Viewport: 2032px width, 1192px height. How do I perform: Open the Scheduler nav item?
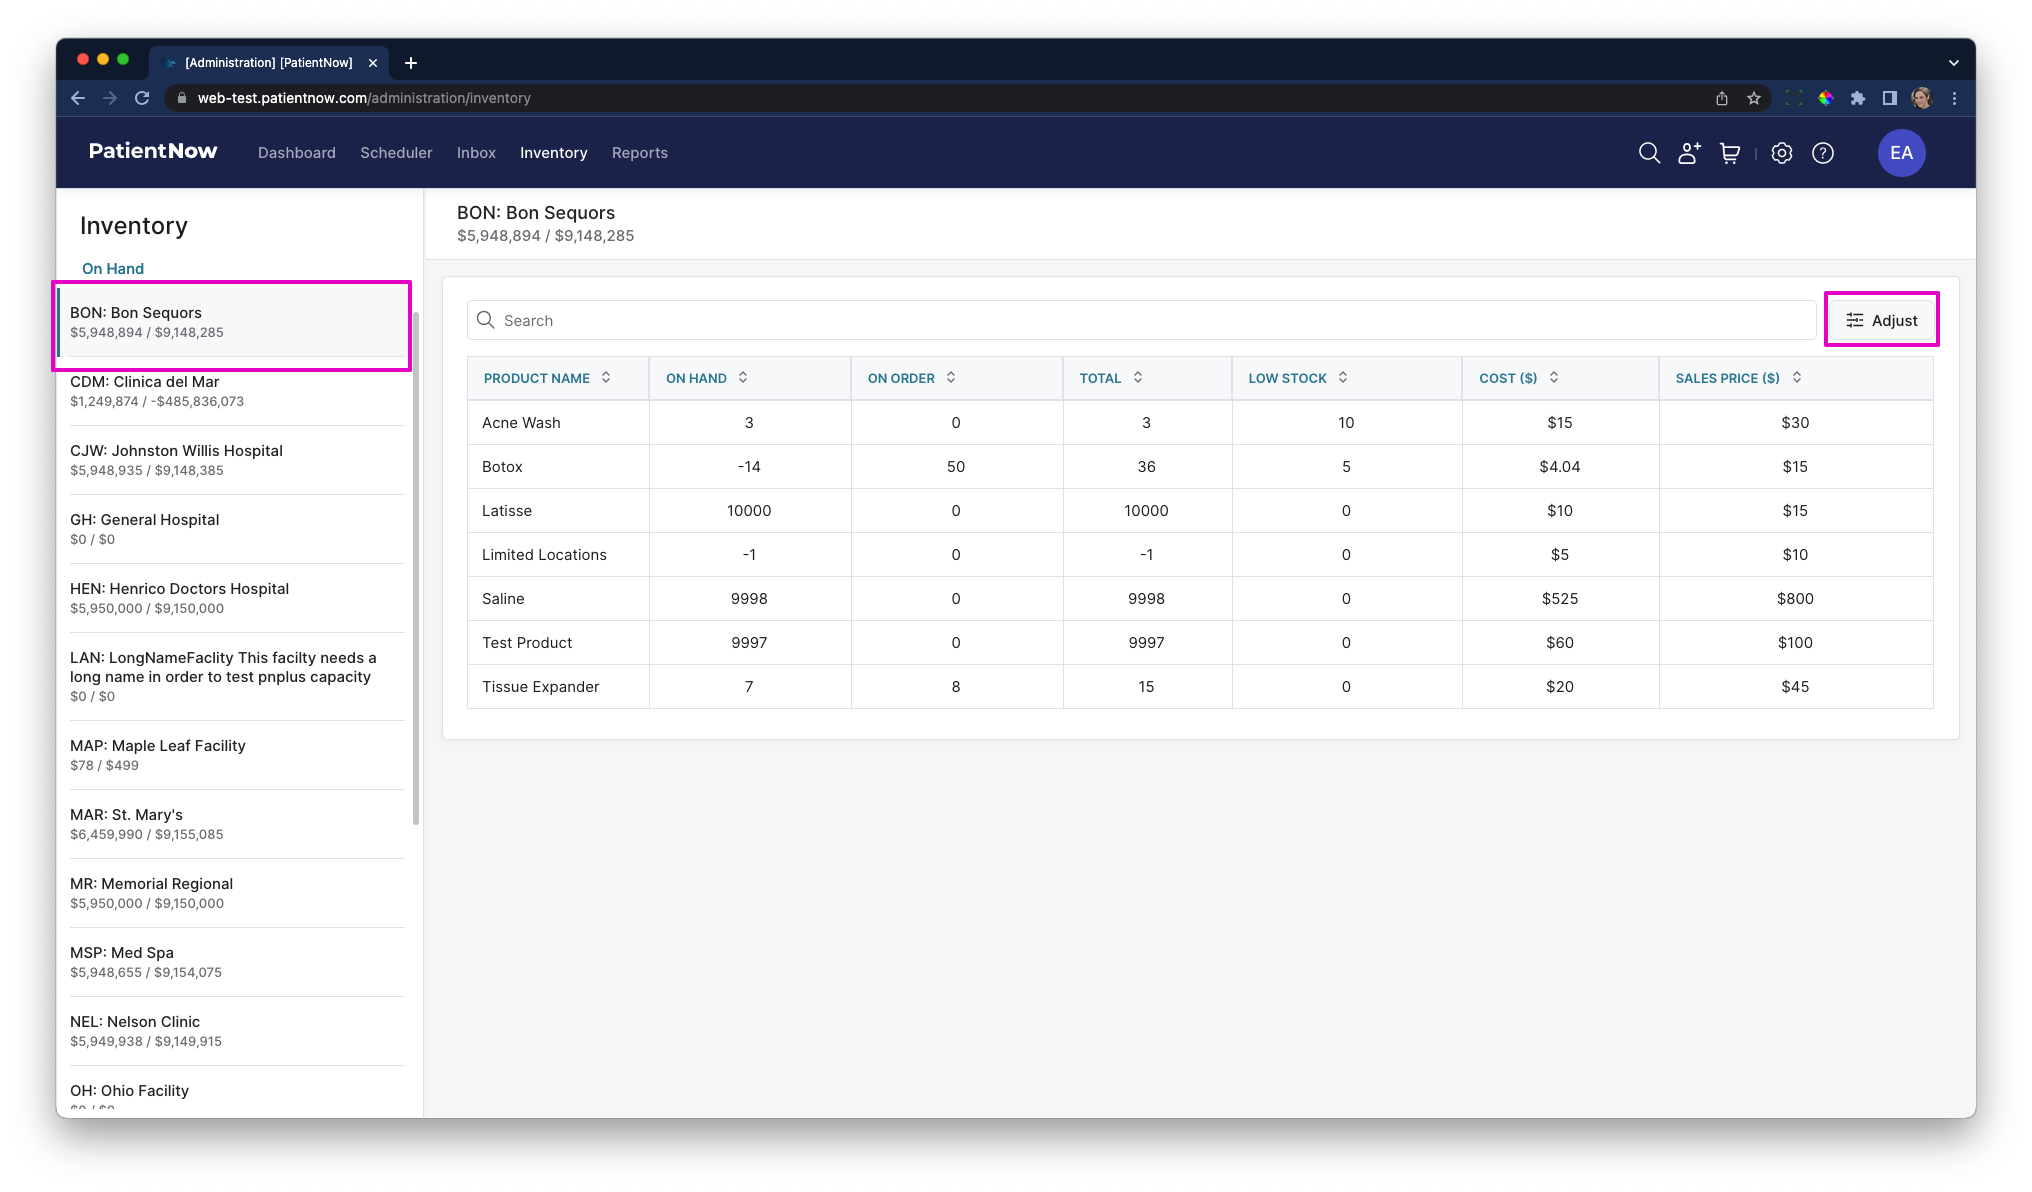pos(396,153)
